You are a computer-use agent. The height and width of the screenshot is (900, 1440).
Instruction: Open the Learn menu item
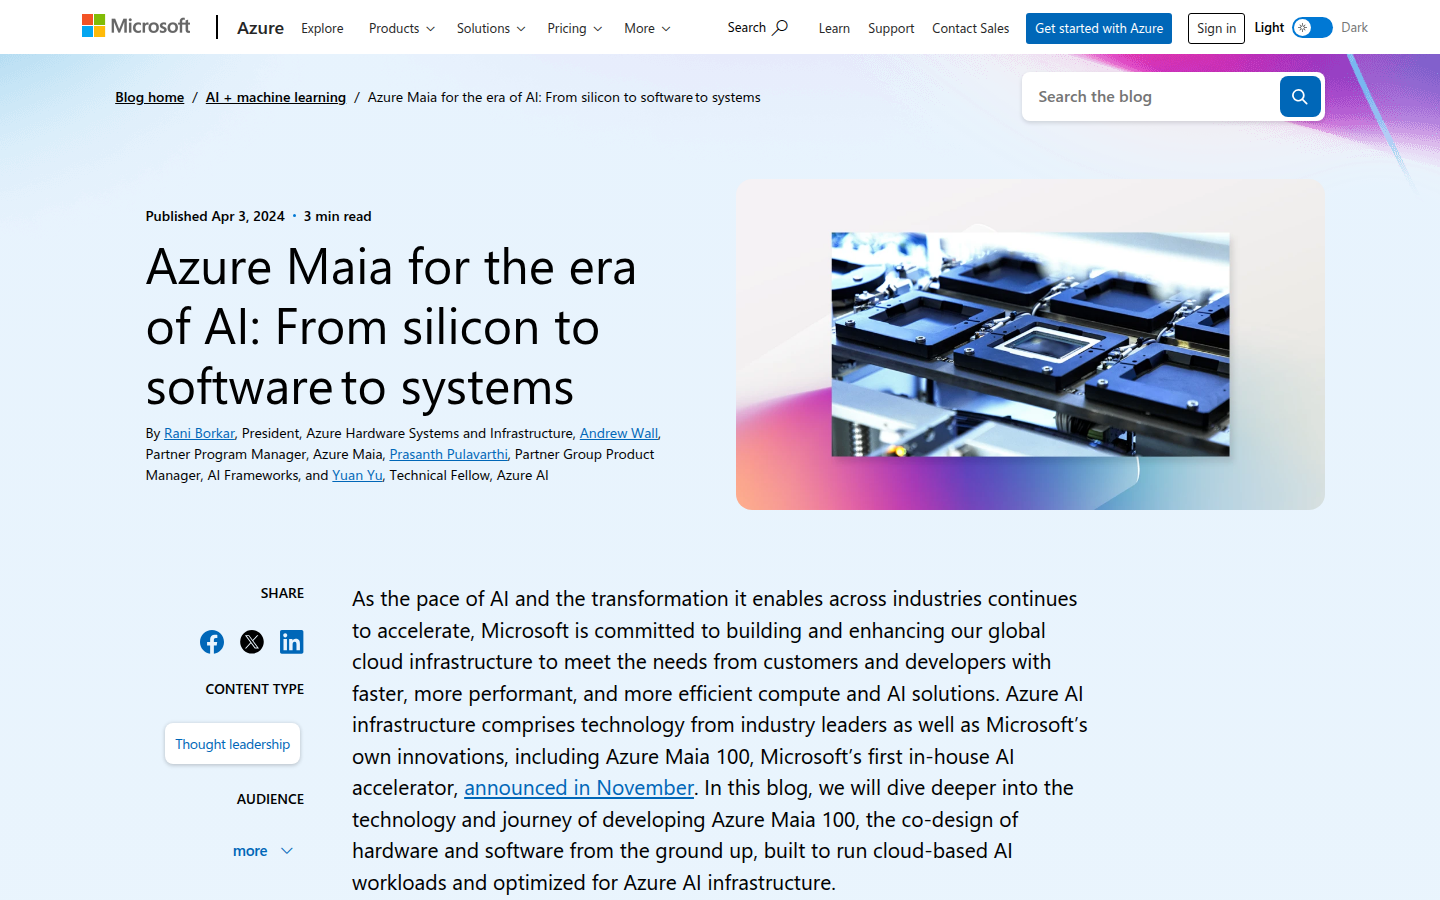[834, 28]
